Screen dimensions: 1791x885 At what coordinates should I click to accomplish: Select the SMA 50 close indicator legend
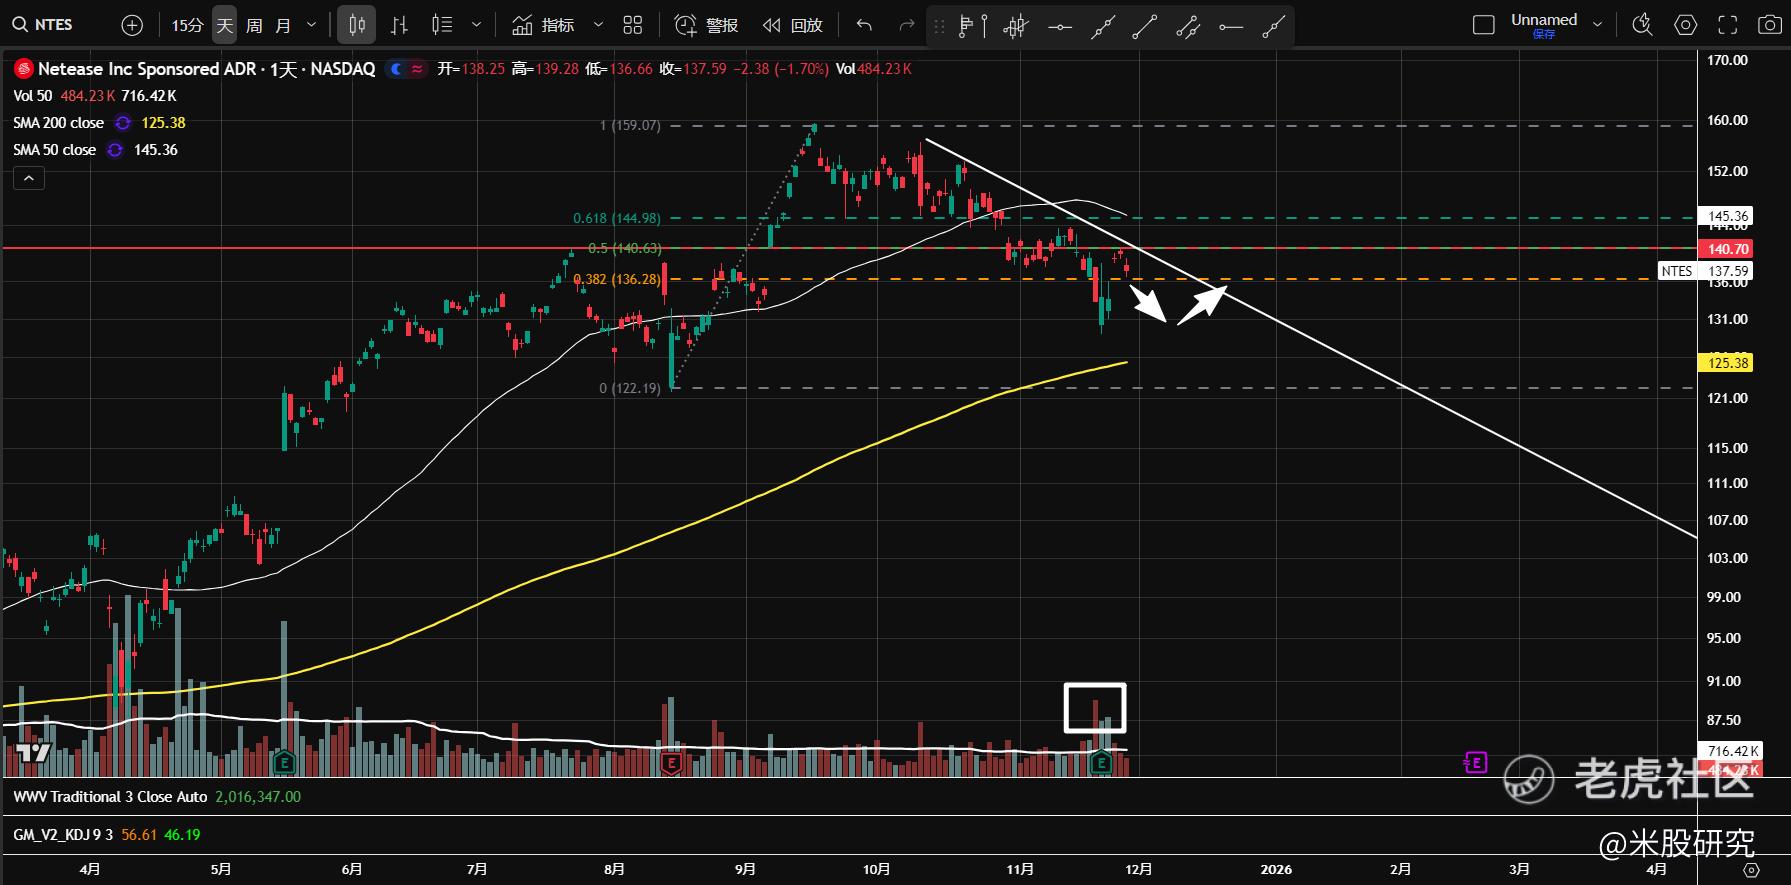point(54,150)
